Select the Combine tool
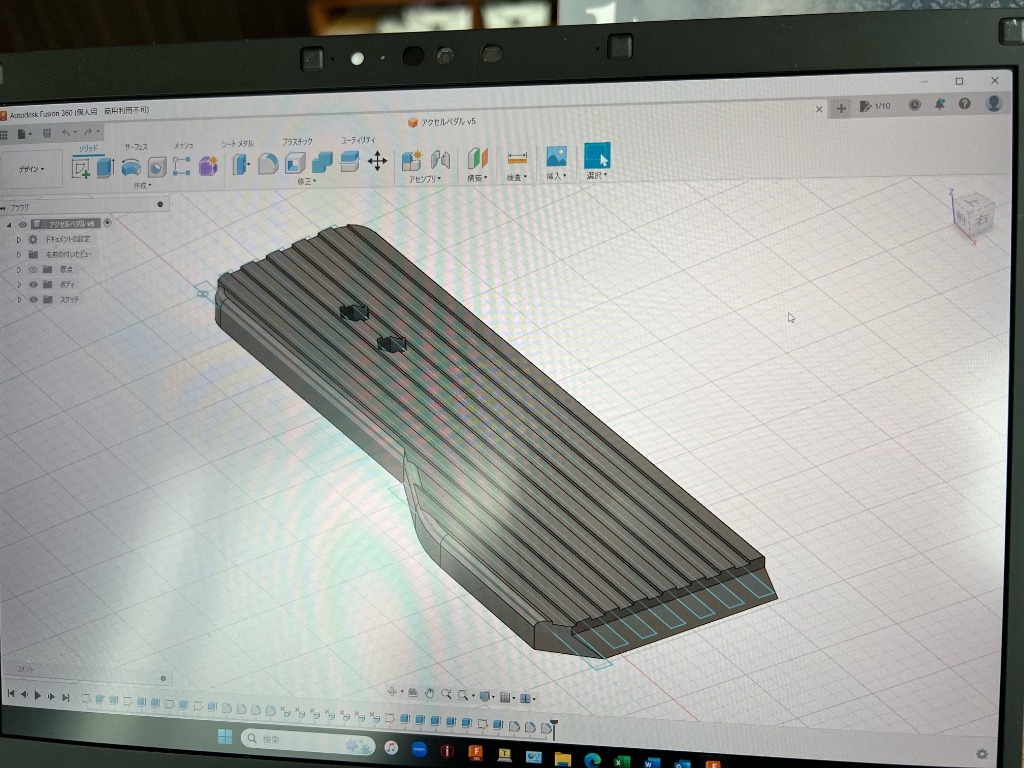This screenshot has width=1024, height=768. pyautogui.click(x=322, y=162)
